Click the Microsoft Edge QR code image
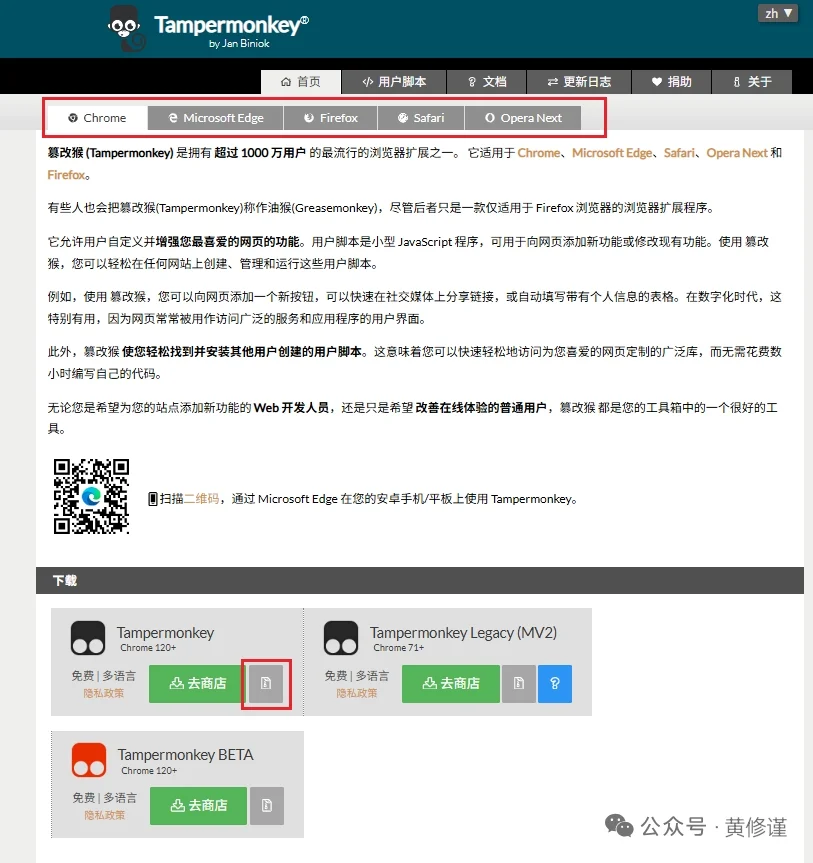Image resolution: width=813 pixels, height=863 pixels. pyautogui.click(x=90, y=495)
